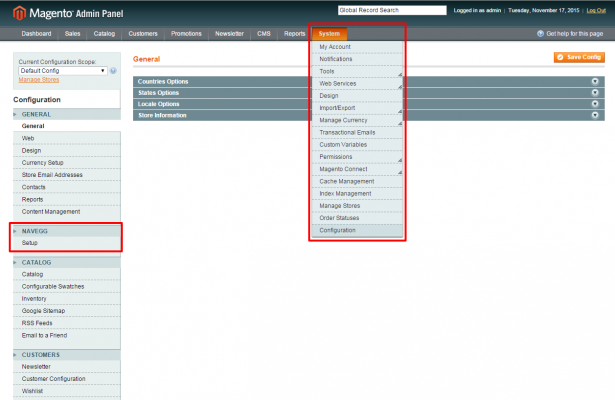Screen dimensions: 615x400
Task: Open the Reports top menu
Action: click(295, 34)
